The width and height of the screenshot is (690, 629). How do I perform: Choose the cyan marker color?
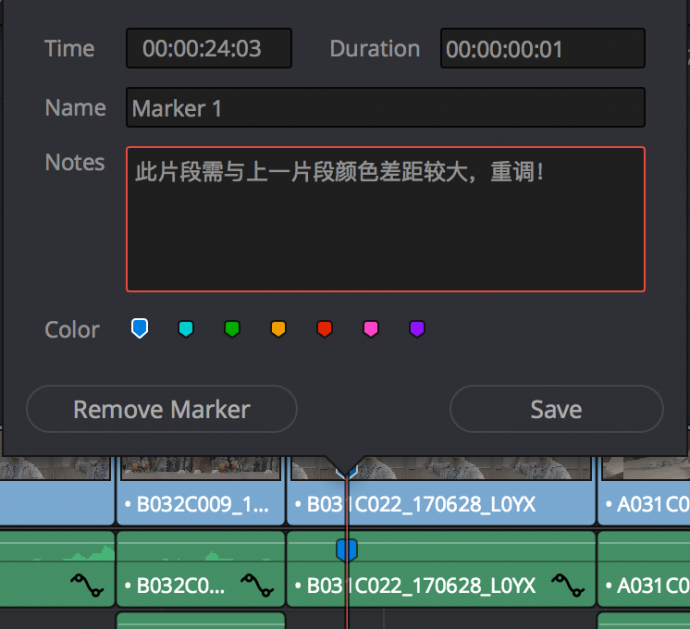185,329
